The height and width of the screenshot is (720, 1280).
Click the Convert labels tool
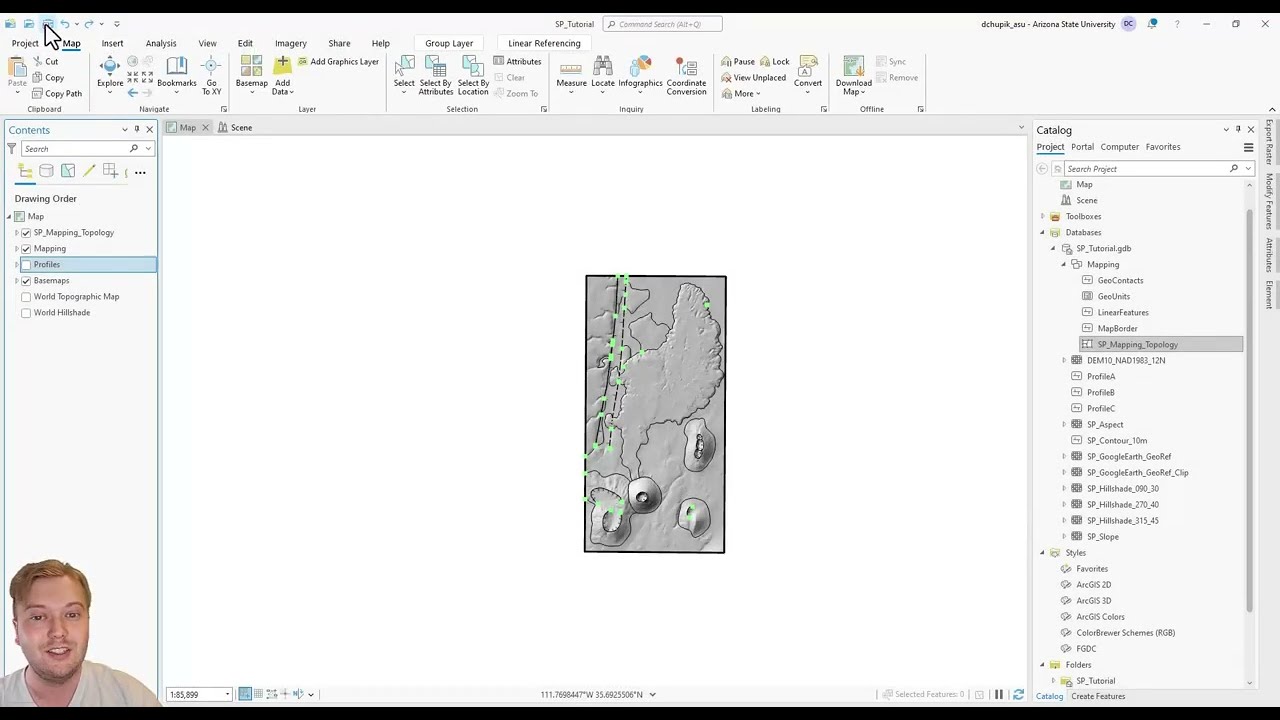click(808, 76)
